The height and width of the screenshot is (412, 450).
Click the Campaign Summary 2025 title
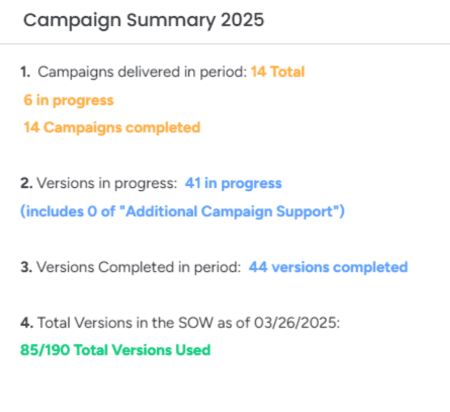coord(143,20)
